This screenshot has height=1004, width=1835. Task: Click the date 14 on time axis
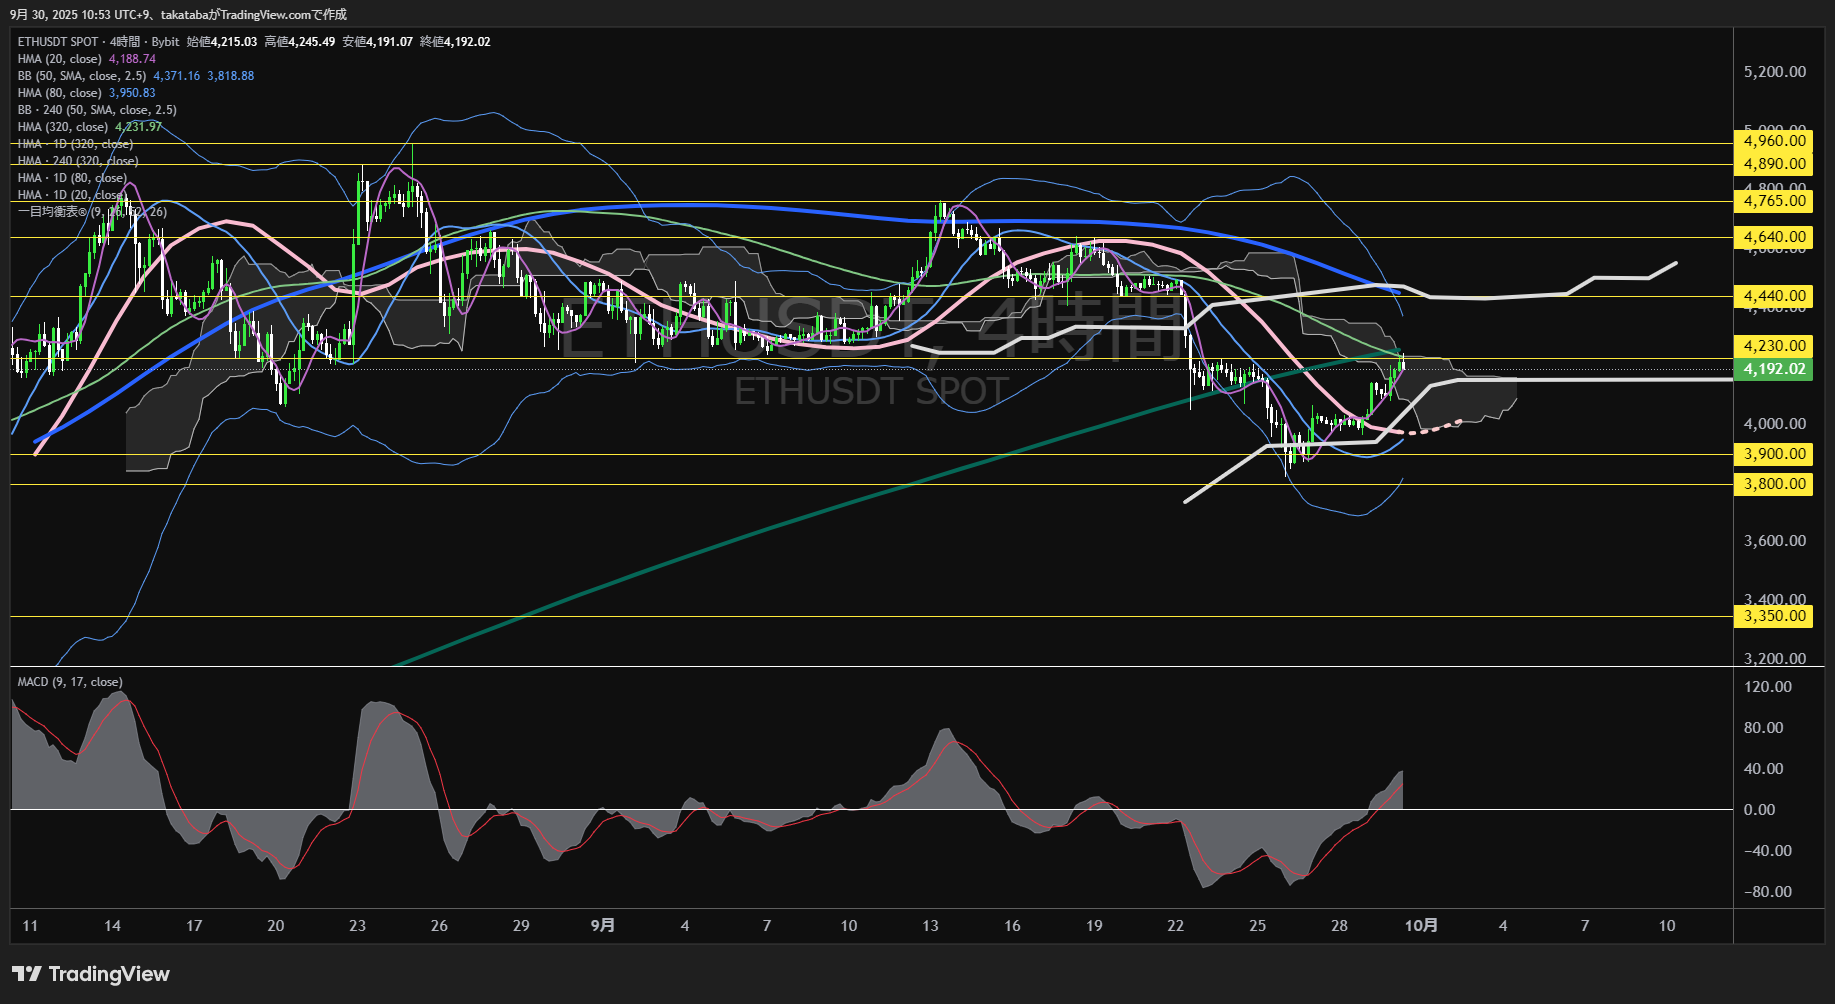tap(112, 926)
